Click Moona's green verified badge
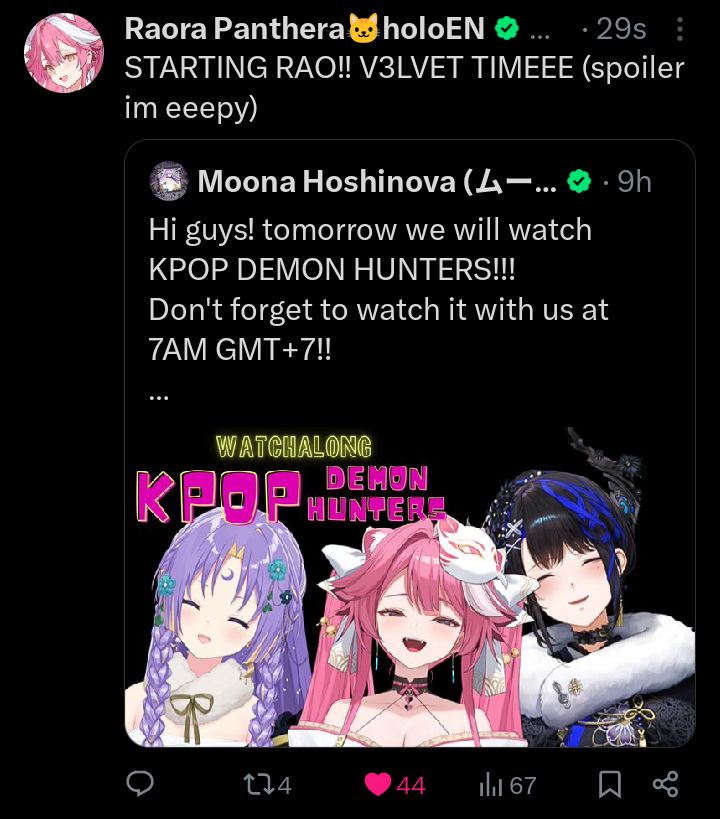 (579, 181)
